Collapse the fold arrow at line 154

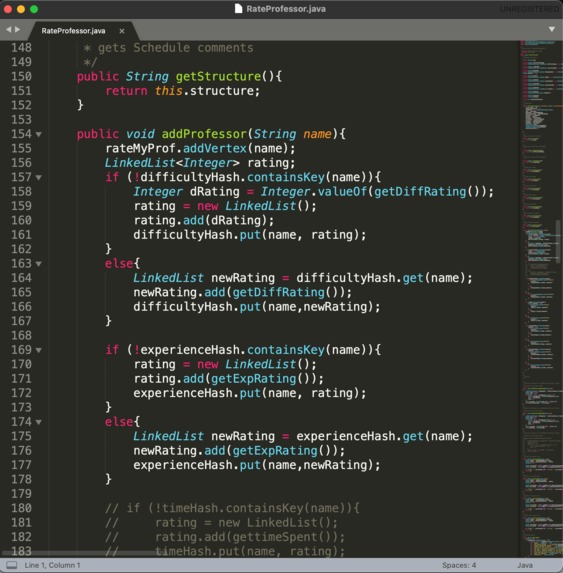pyautogui.click(x=38, y=134)
